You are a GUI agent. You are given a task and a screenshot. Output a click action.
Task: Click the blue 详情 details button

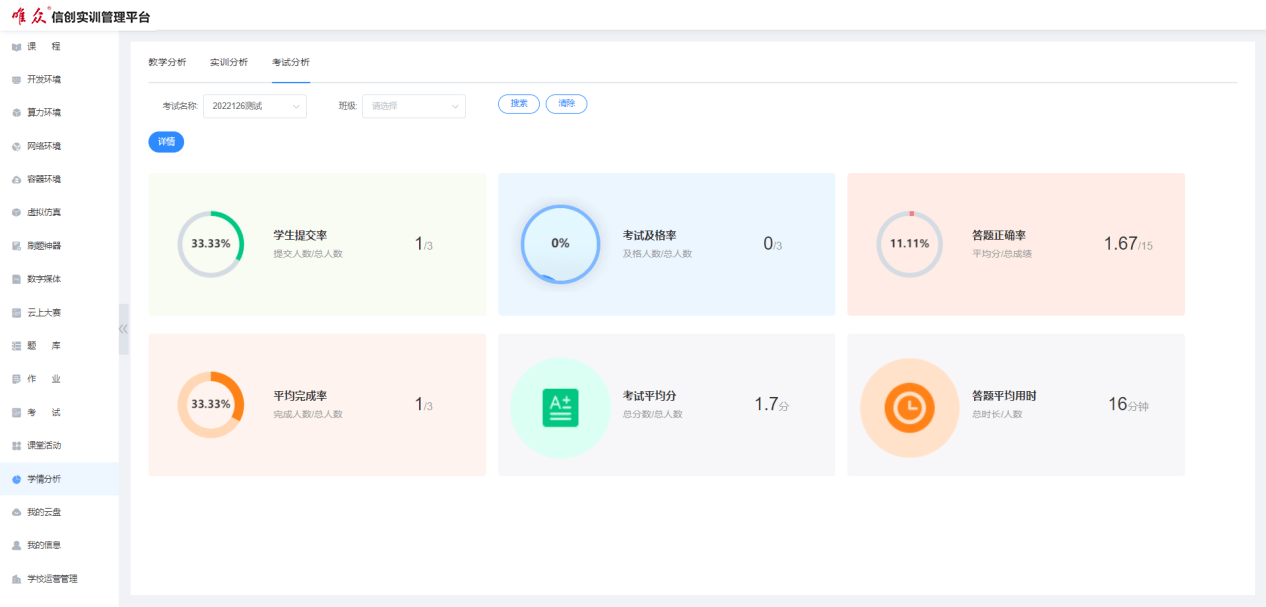(166, 142)
